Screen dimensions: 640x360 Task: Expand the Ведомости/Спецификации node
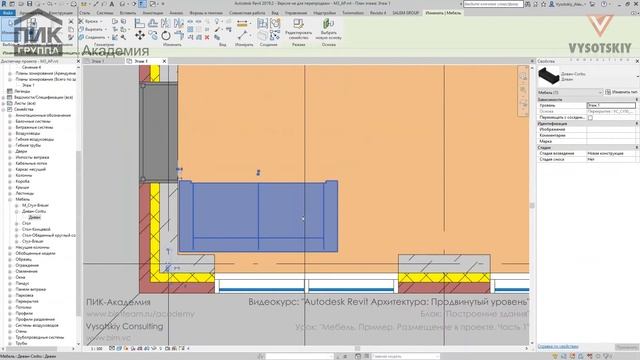(x=4, y=98)
